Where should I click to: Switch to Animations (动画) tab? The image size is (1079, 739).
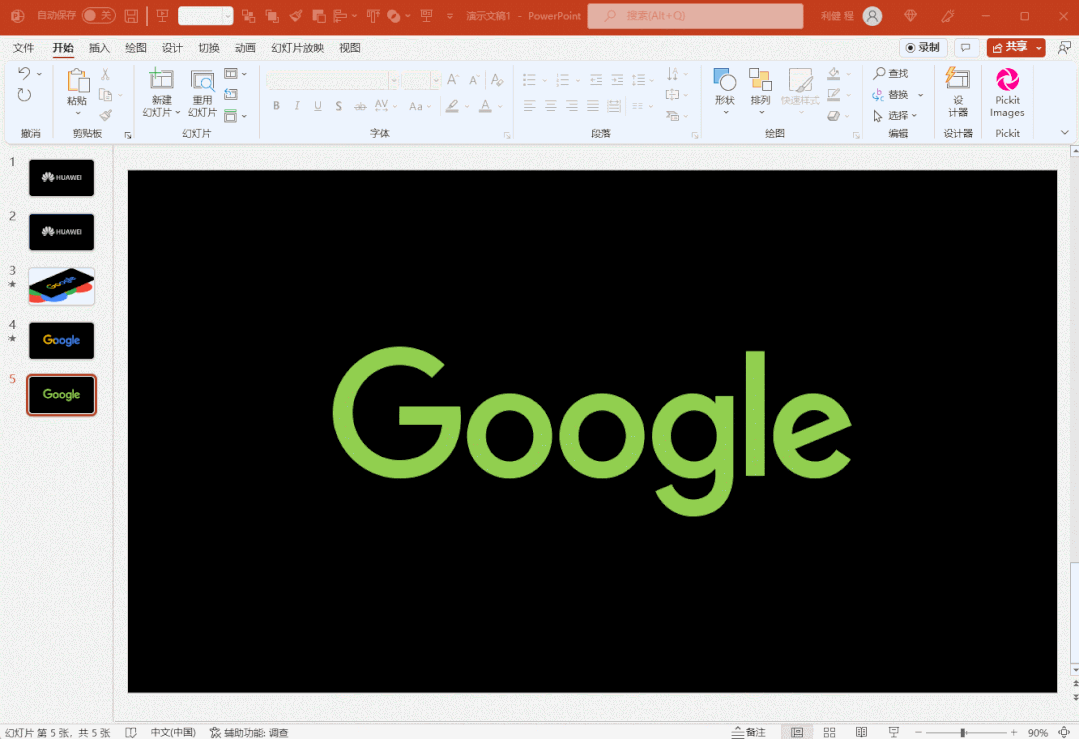pyautogui.click(x=245, y=47)
